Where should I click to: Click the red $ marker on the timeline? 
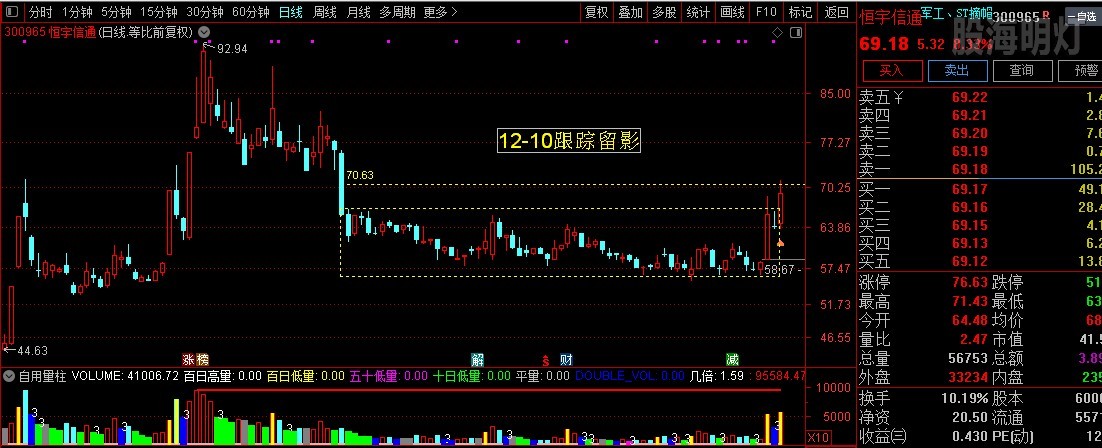(545, 359)
